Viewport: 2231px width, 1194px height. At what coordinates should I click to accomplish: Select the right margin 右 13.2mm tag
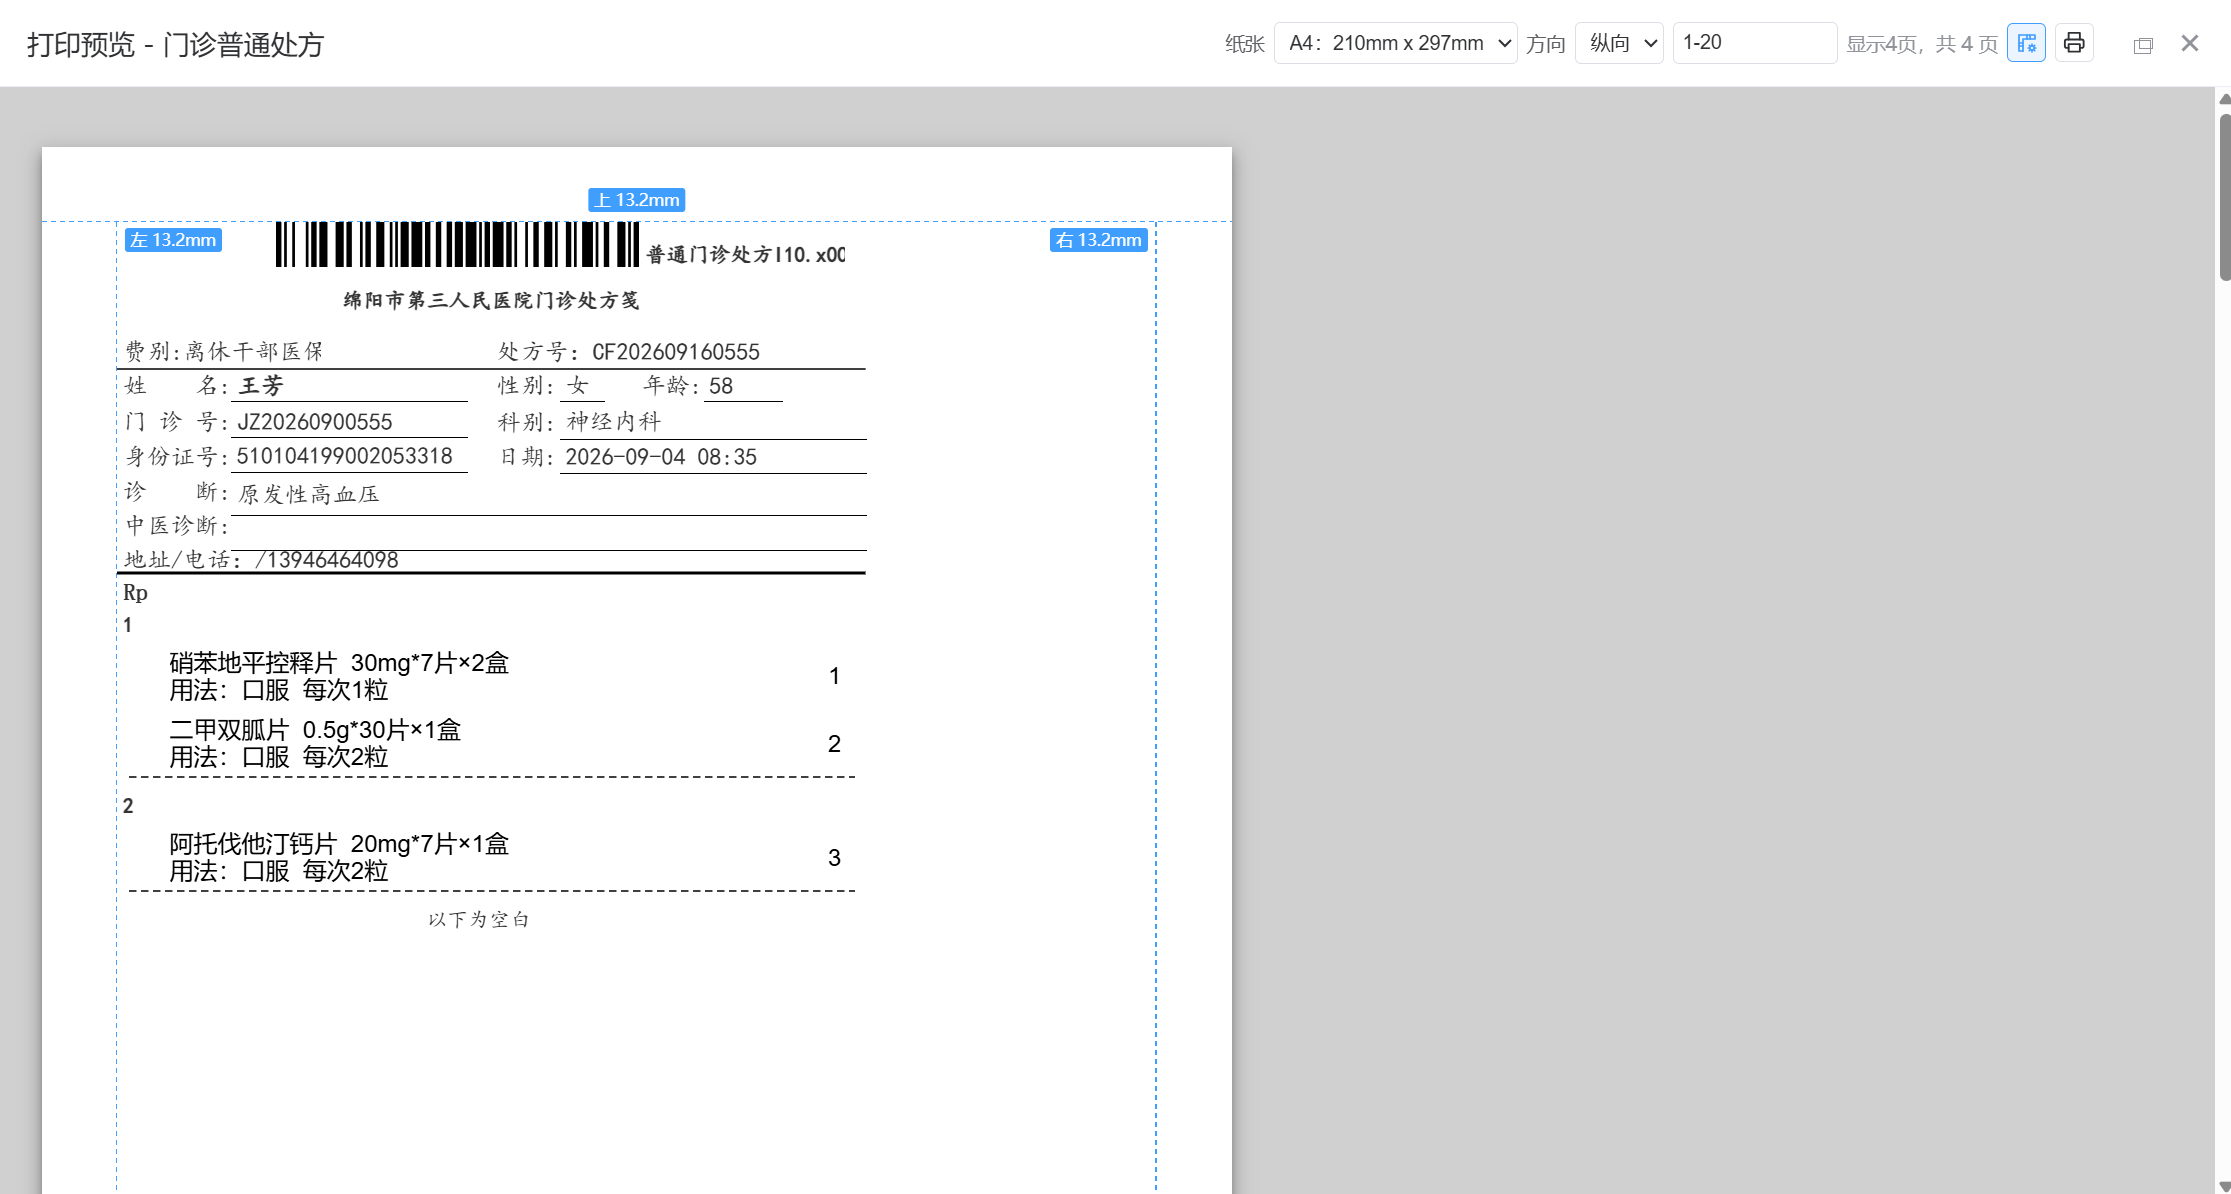[1099, 240]
